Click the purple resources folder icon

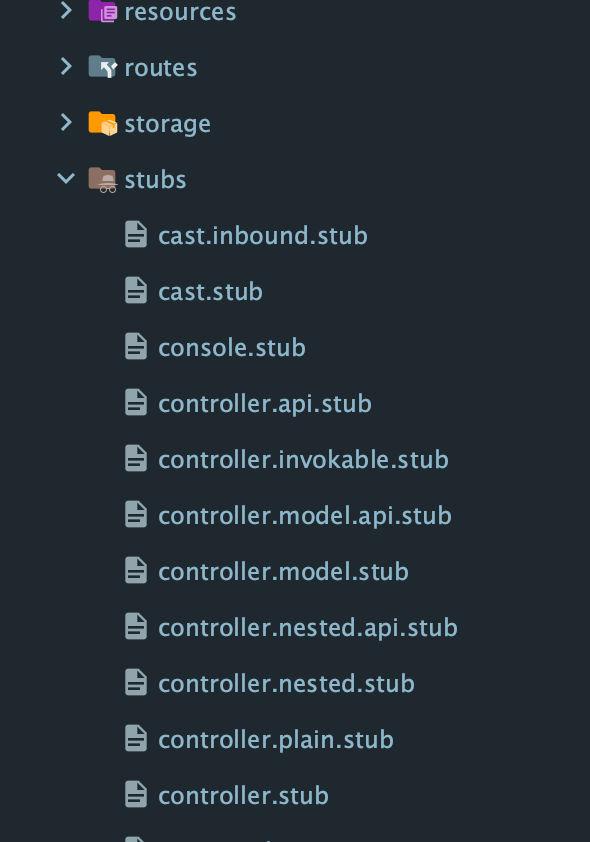tap(103, 11)
